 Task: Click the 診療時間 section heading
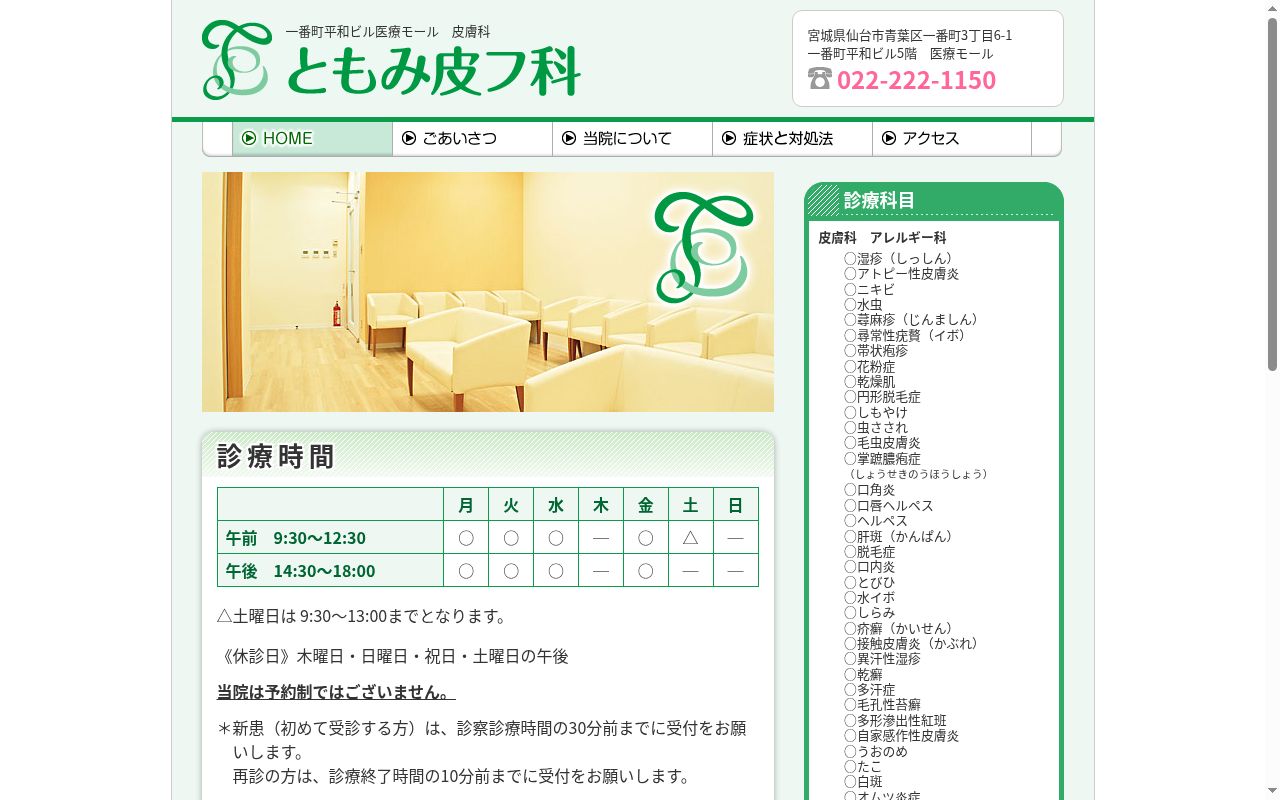coord(276,456)
